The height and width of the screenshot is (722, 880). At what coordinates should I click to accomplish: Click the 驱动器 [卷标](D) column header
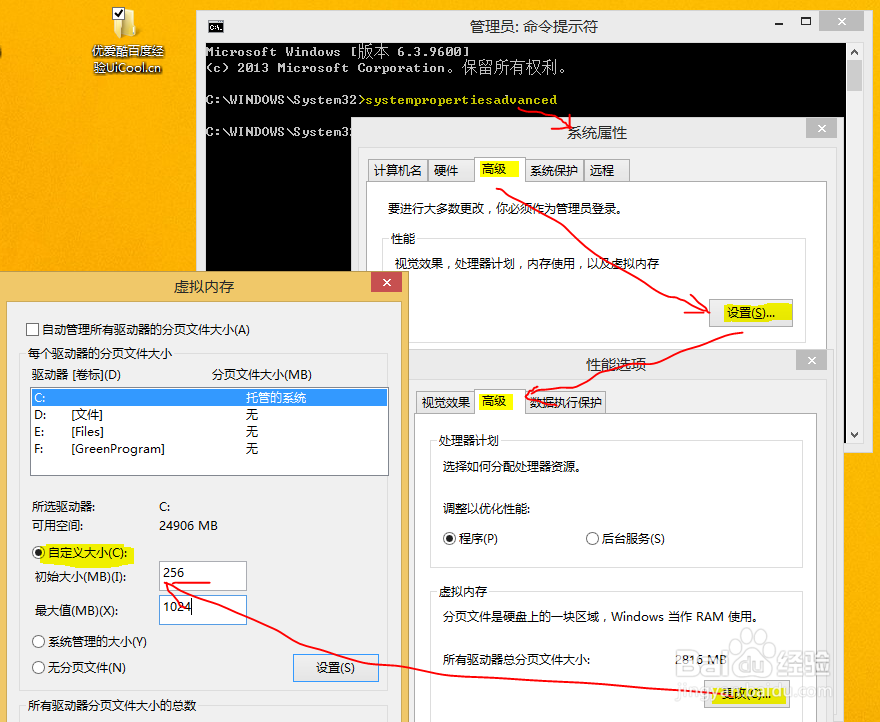tap(76, 374)
